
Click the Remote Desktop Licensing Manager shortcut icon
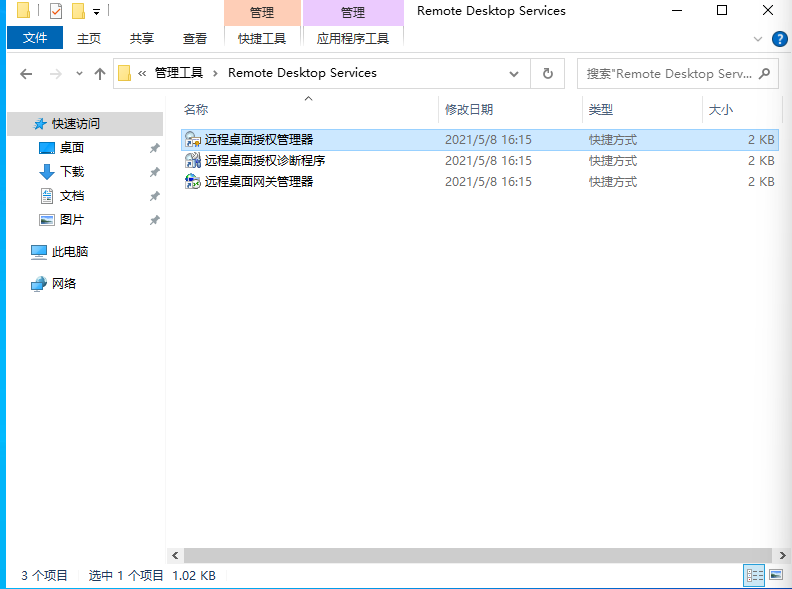click(193, 140)
